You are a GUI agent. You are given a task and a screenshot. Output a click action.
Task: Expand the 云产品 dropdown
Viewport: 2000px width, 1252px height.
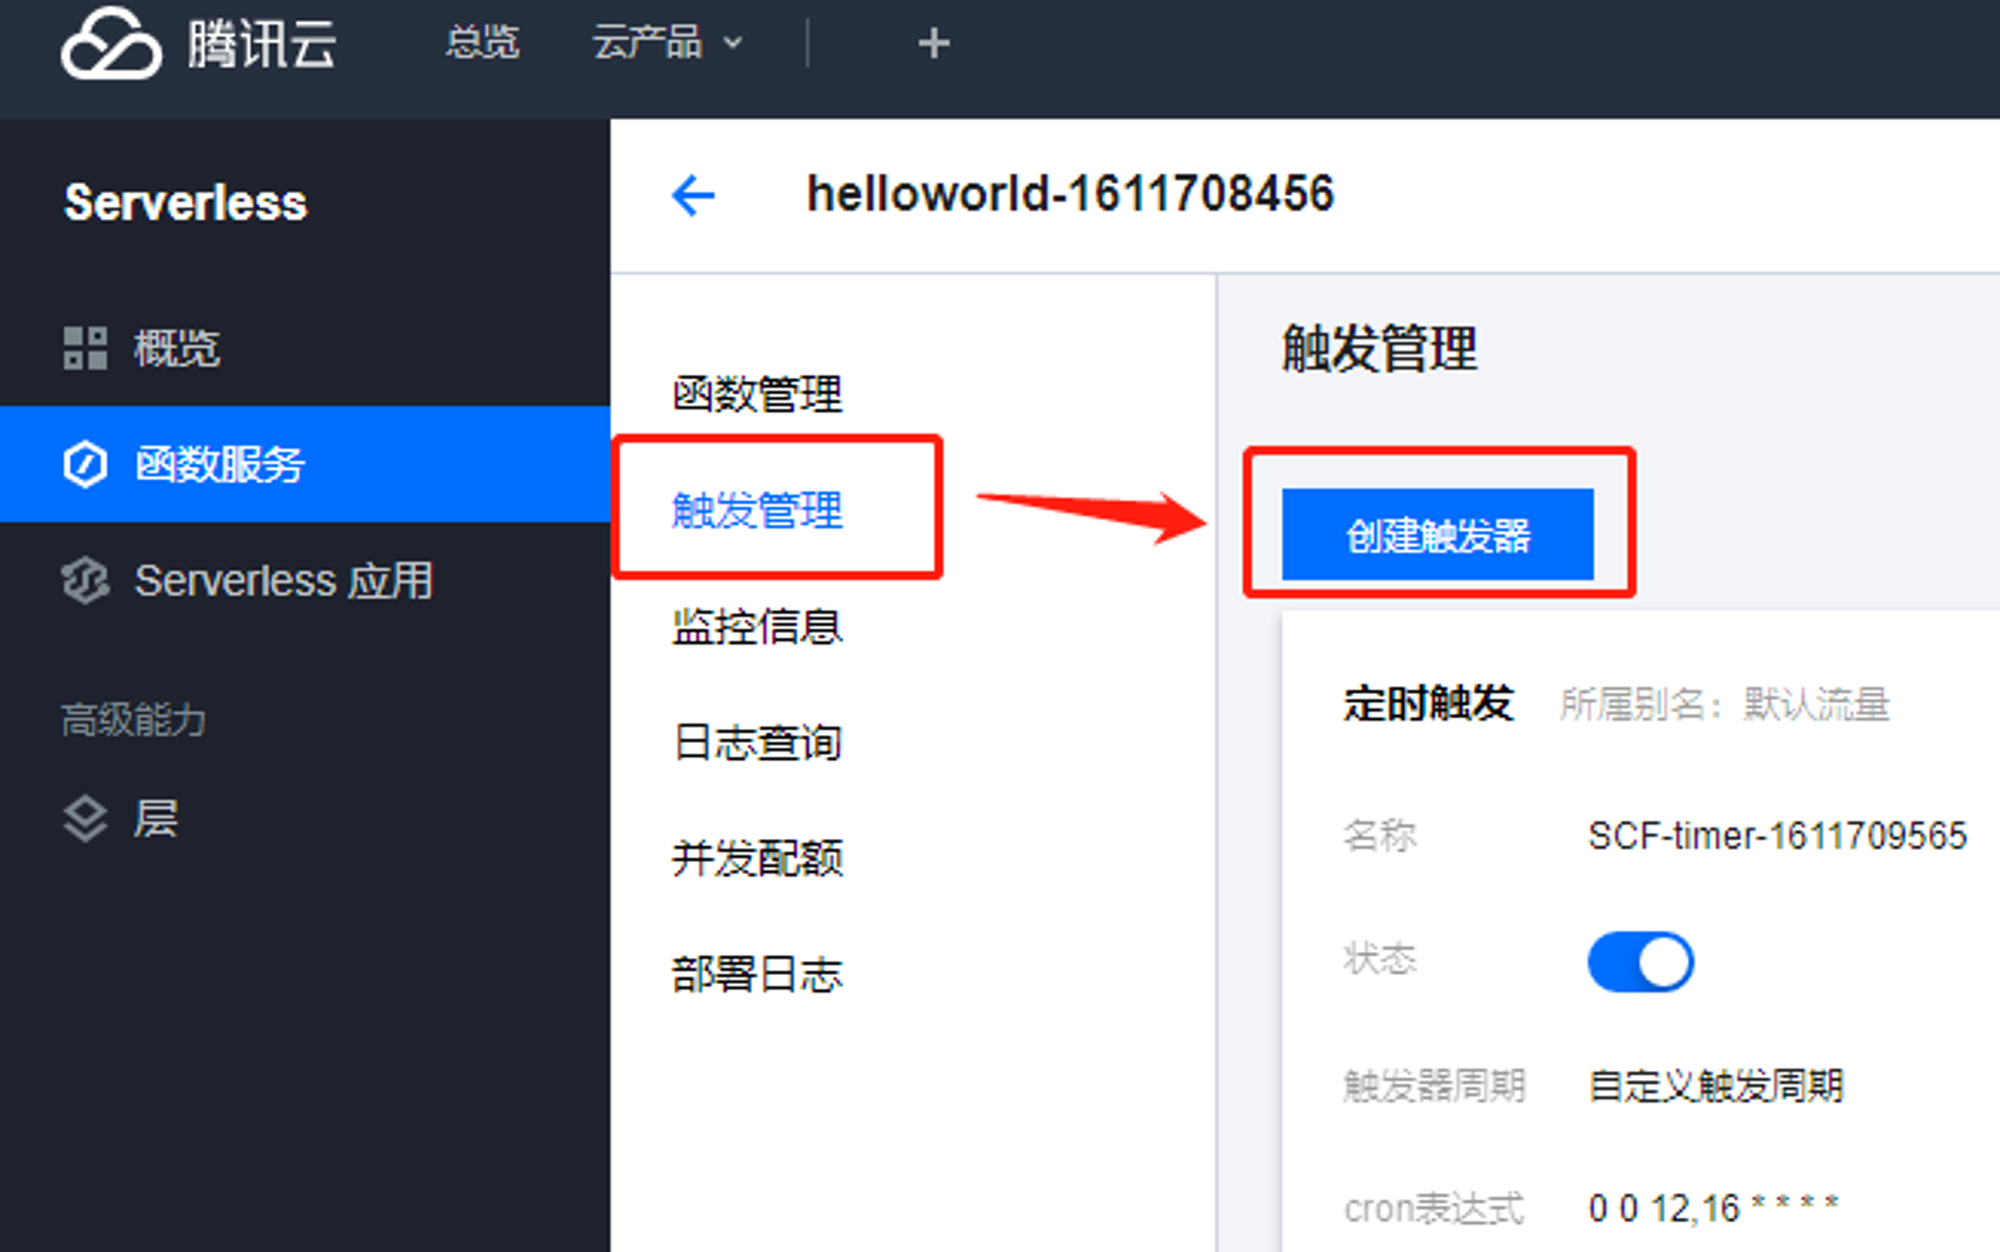point(667,43)
